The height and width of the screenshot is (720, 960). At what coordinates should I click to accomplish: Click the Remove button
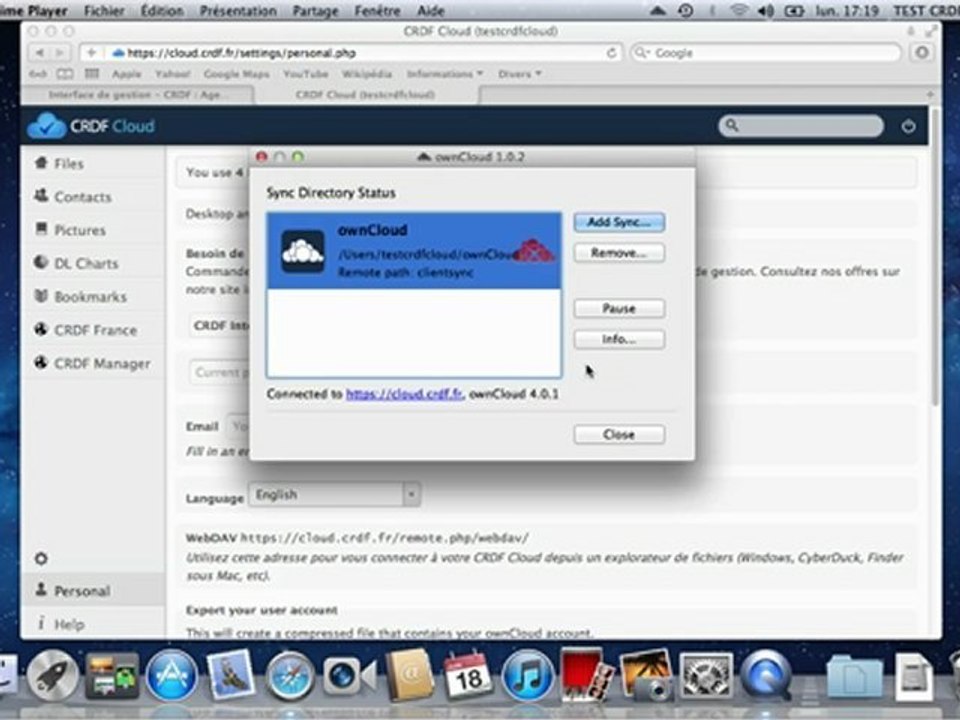pyautogui.click(x=619, y=253)
